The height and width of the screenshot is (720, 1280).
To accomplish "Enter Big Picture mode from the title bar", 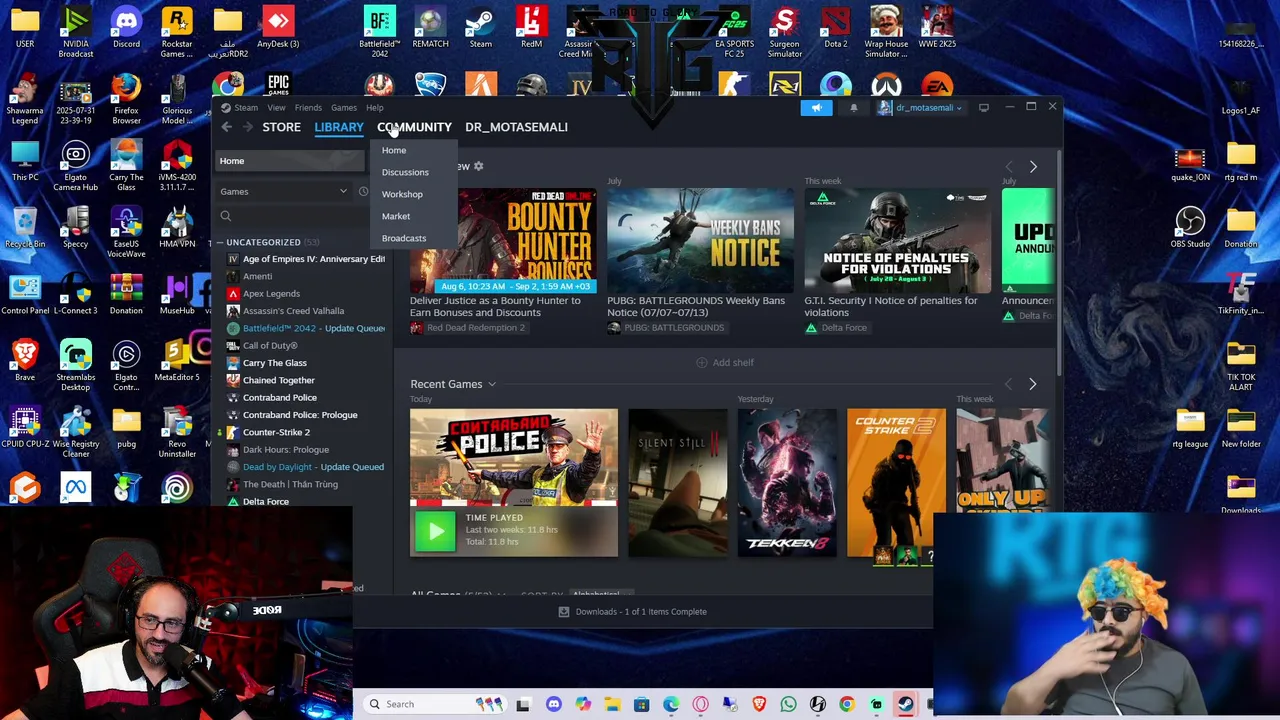I will pyautogui.click(x=983, y=107).
